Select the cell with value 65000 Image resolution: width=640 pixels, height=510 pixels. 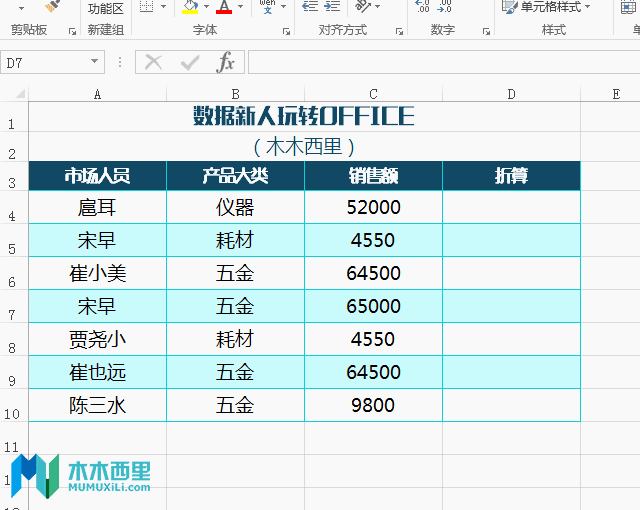373,306
